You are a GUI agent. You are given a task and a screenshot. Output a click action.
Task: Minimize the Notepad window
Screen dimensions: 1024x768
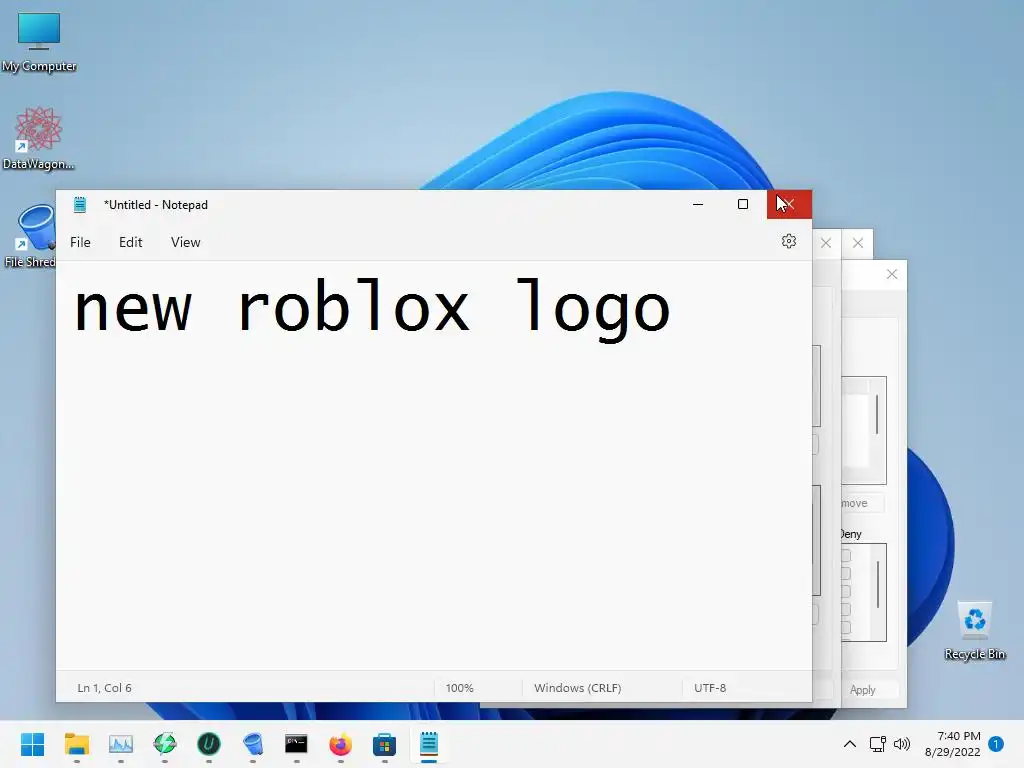[698, 204]
